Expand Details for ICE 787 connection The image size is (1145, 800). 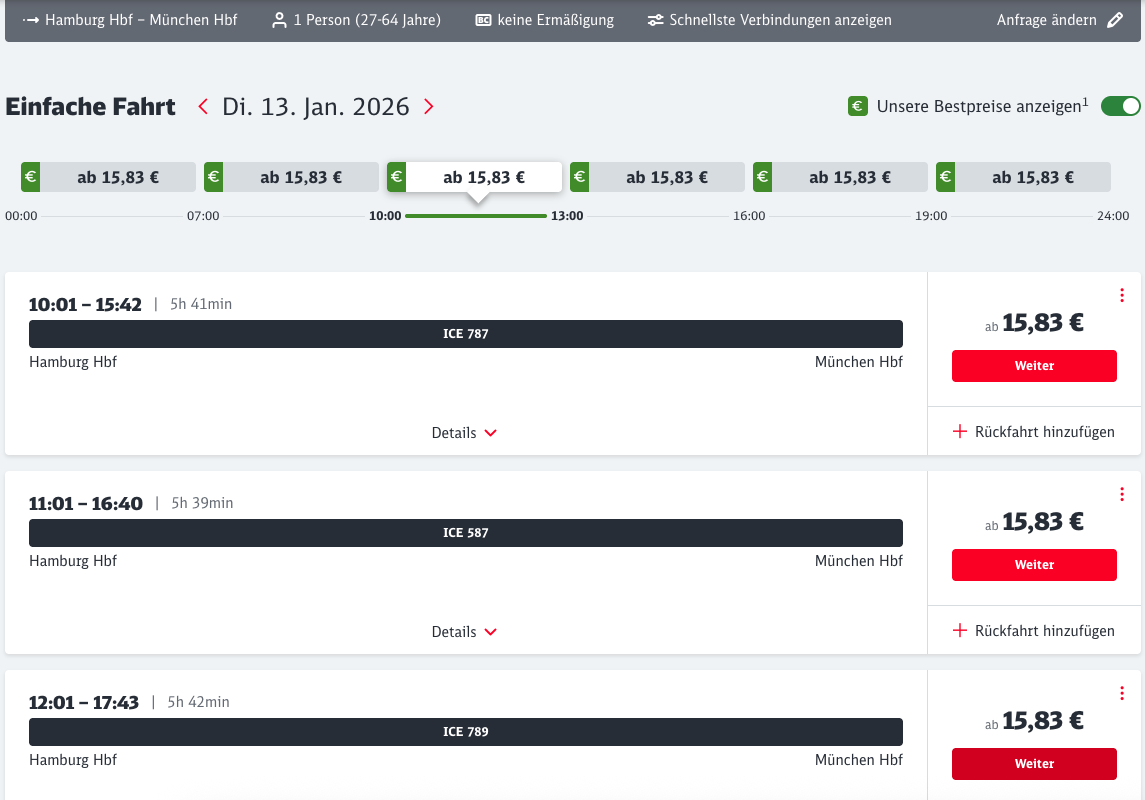point(464,433)
